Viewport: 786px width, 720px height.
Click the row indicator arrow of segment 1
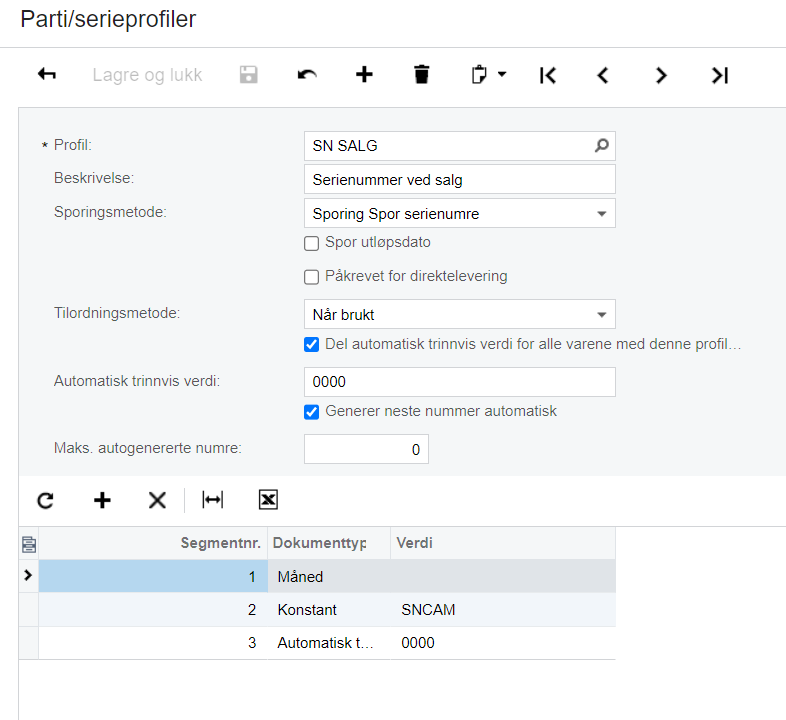click(28, 576)
